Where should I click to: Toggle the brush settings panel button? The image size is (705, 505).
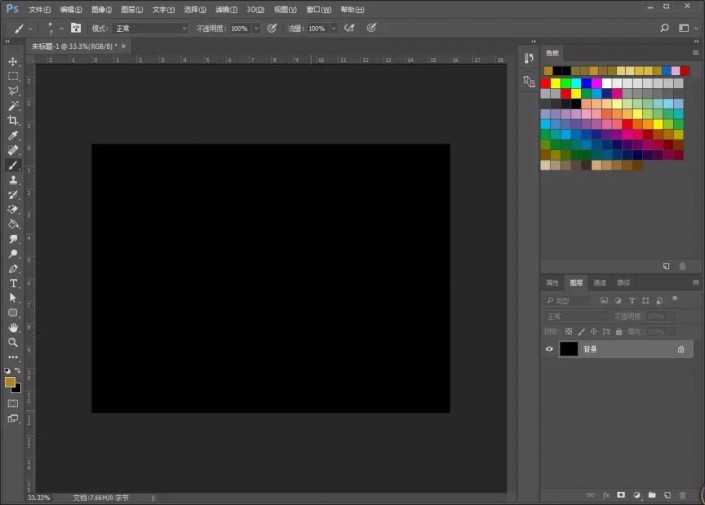tap(75, 28)
